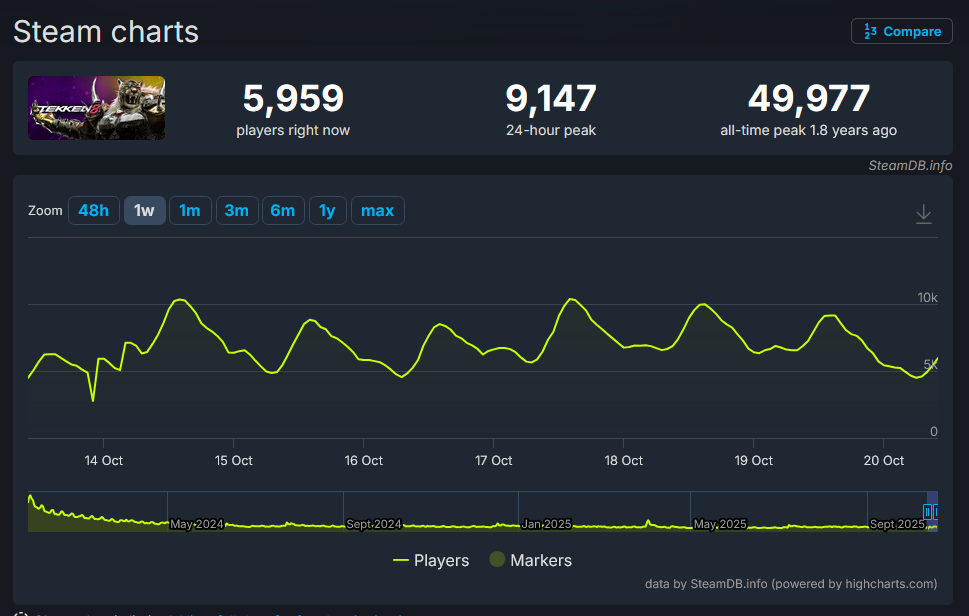Click the 18 Oct axis label
This screenshot has width=969, height=616.
(x=624, y=460)
